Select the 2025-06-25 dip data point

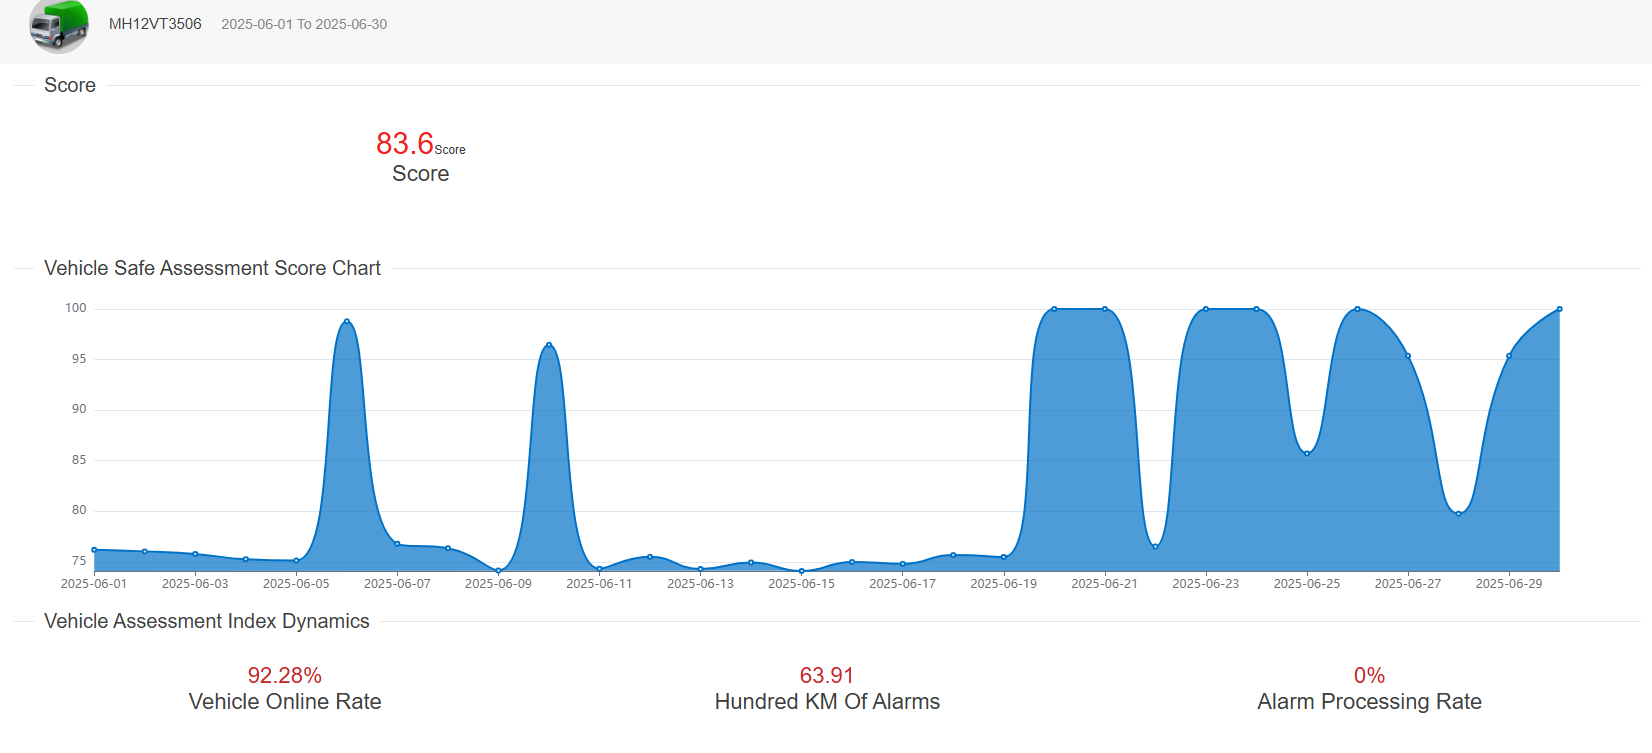click(x=1307, y=453)
